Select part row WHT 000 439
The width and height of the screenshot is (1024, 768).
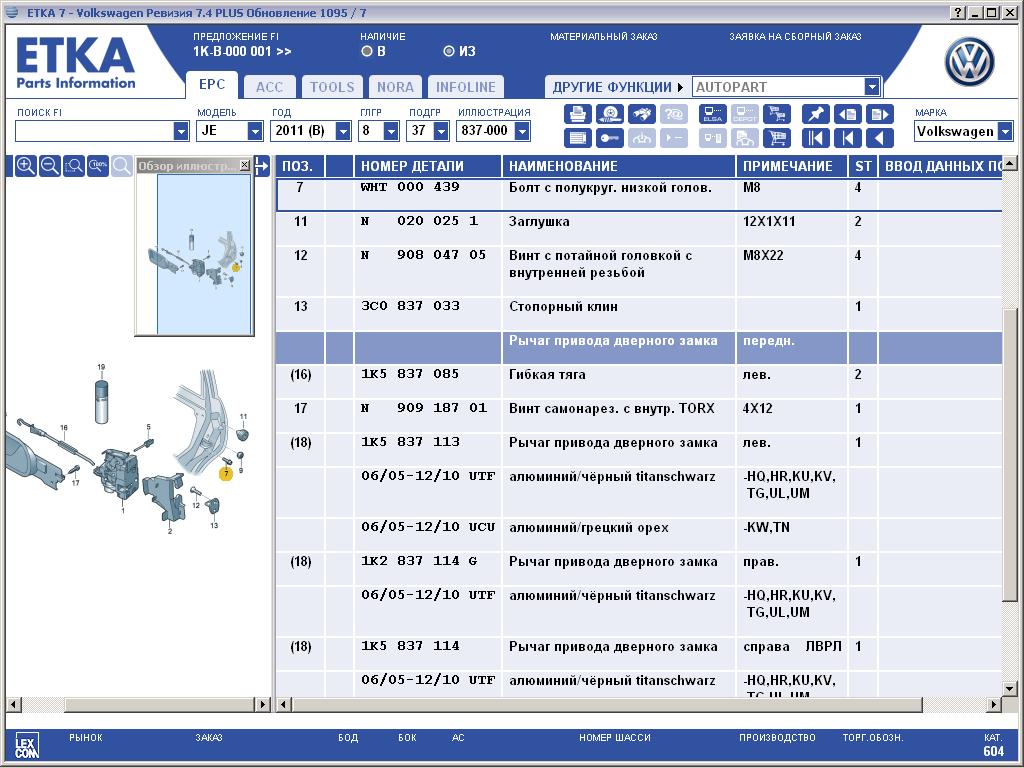(639, 194)
